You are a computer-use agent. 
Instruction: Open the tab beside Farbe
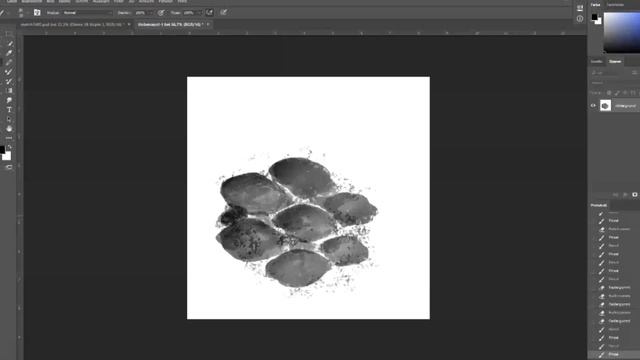pyautogui.click(x=615, y=5)
